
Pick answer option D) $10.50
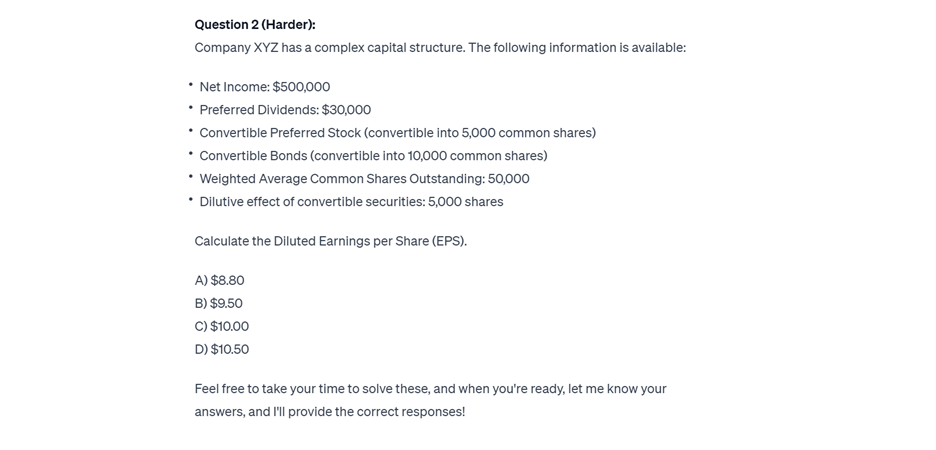click(221, 350)
